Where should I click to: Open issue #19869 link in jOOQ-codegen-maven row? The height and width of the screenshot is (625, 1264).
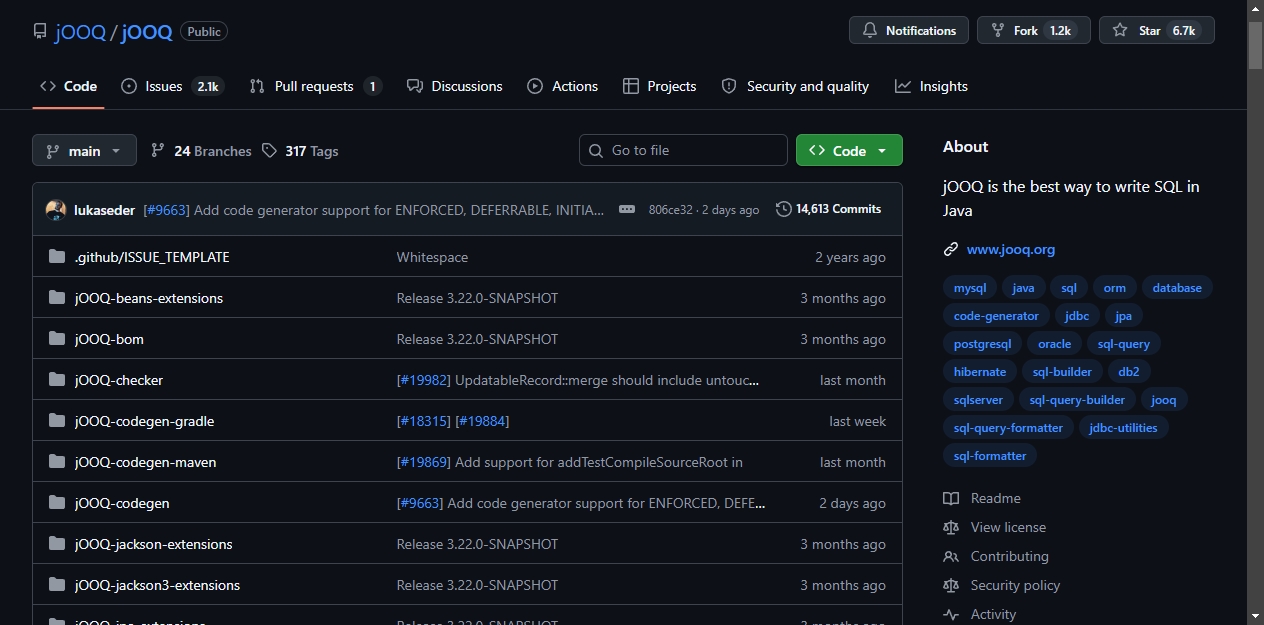tap(424, 462)
